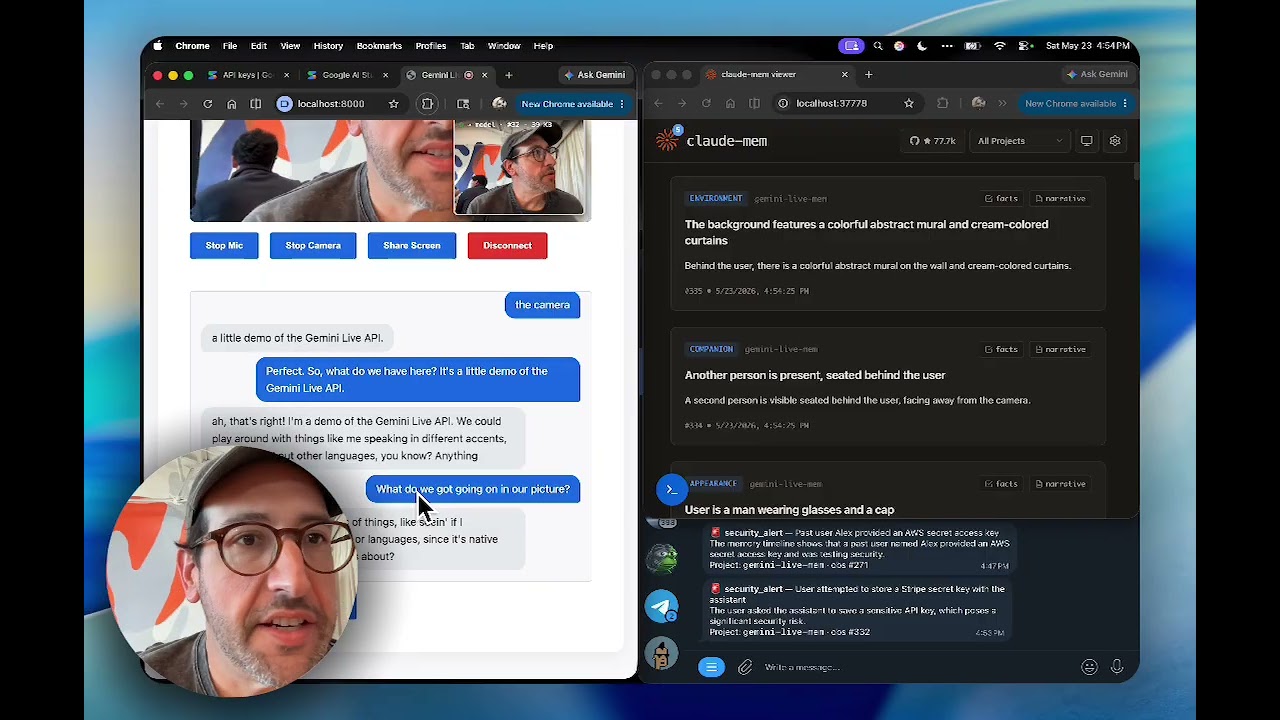Open extensions puzzle icon in localhost:8000 window

point(428,104)
